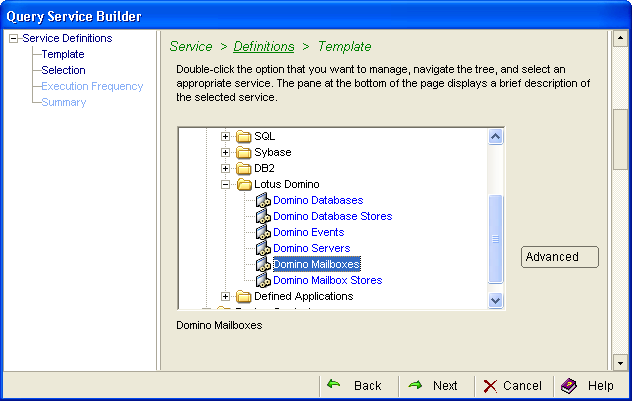Select Service Definitions root label

67,38
